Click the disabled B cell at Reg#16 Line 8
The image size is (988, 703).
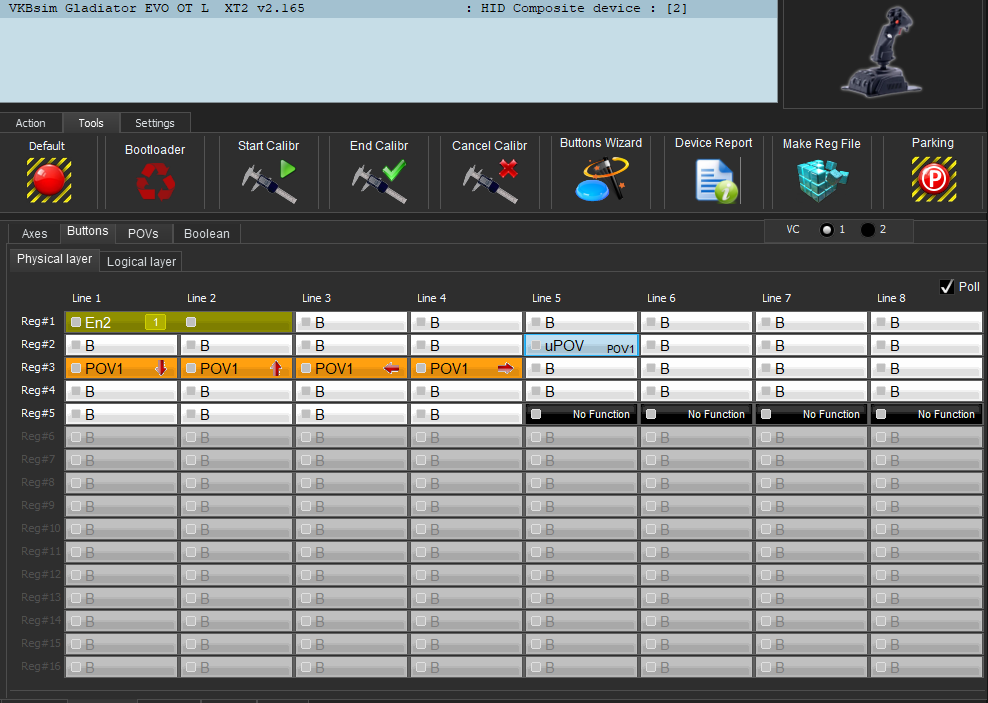click(926, 667)
